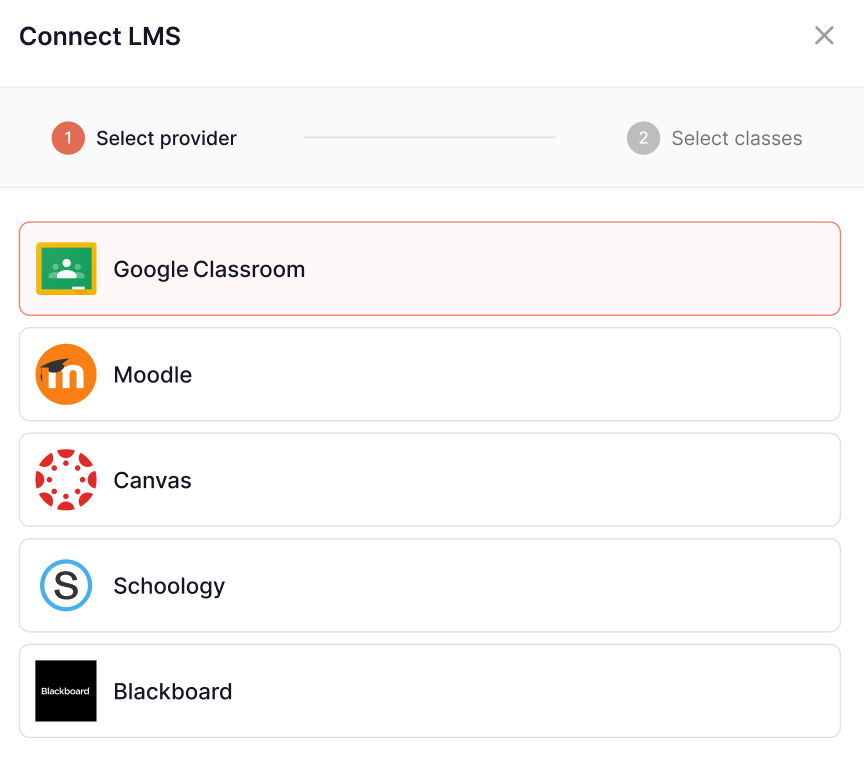Open the Select provider step
Viewport: 864px width, 768px height.
(144, 138)
